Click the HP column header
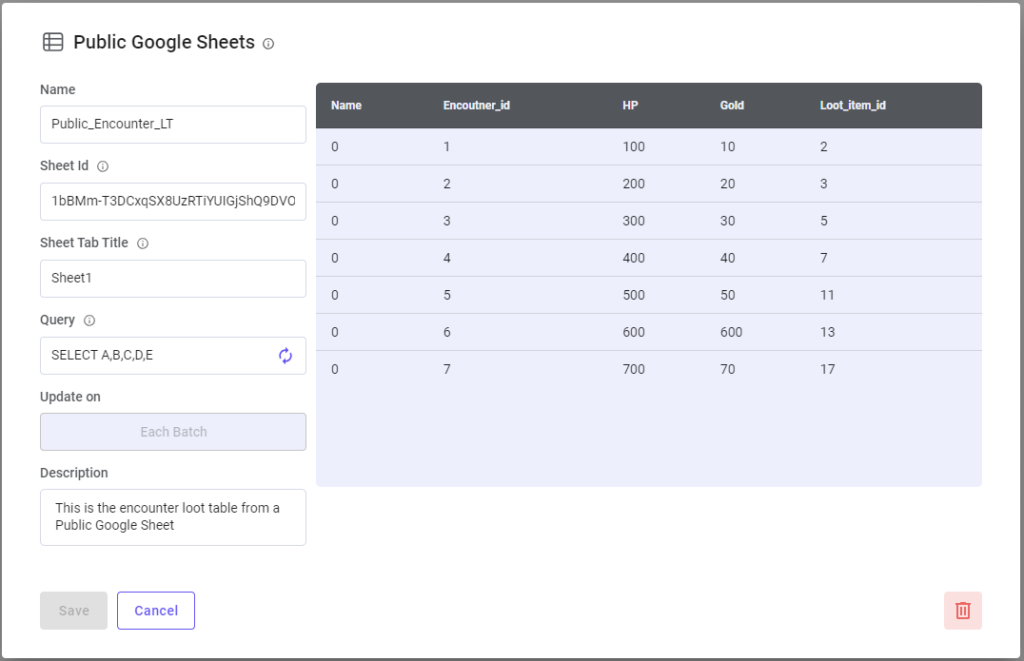This screenshot has width=1024, height=661. [630, 105]
